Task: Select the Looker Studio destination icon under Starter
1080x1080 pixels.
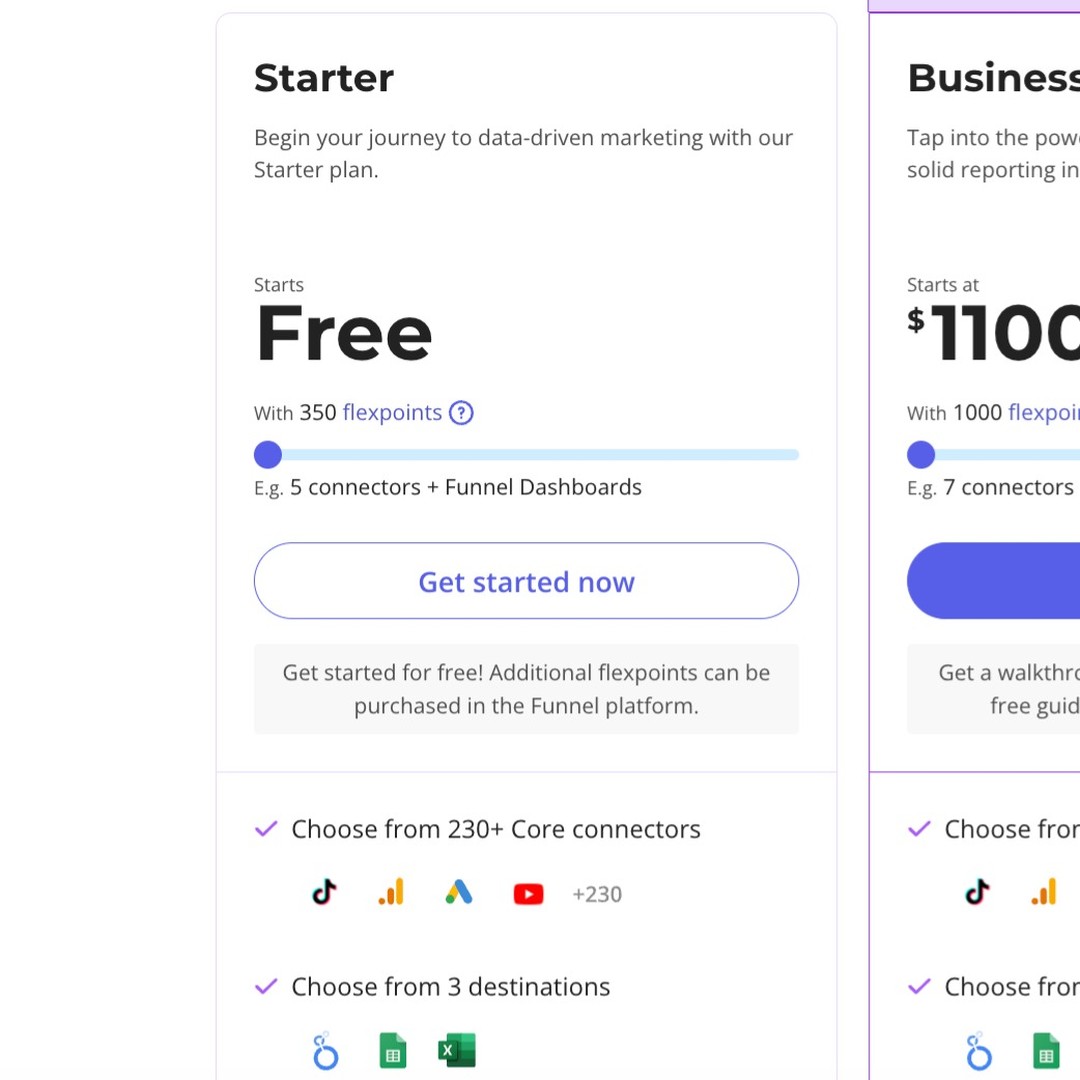Action: point(325,1051)
